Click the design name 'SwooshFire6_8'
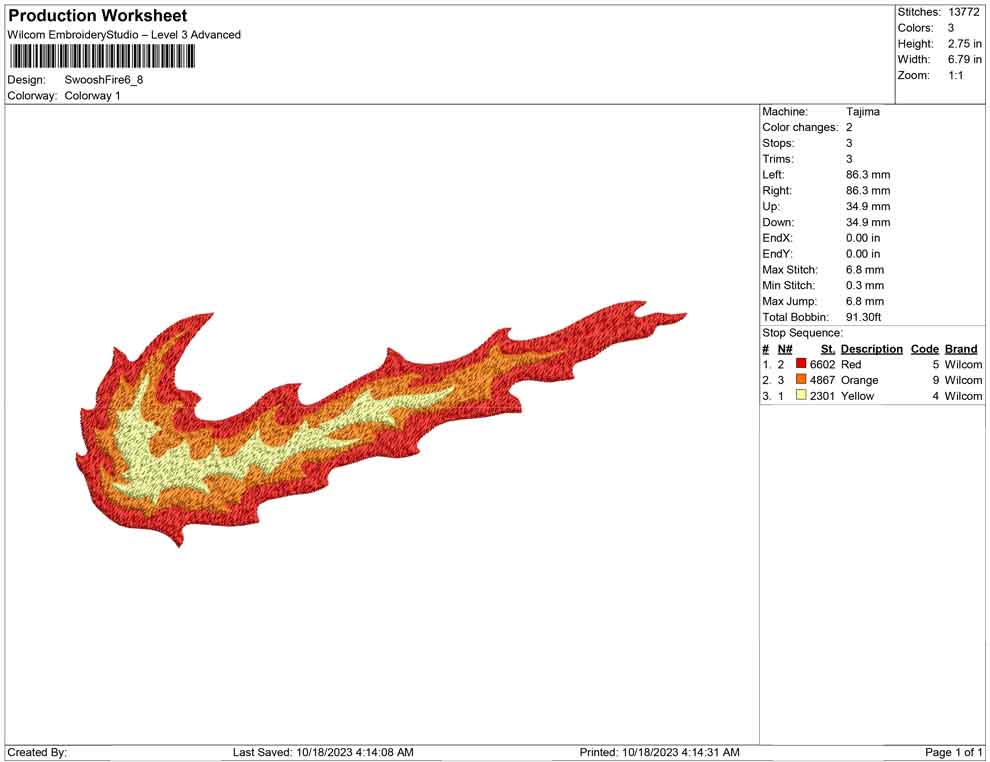Viewport: 990px width, 762px height. click(104, 80)
